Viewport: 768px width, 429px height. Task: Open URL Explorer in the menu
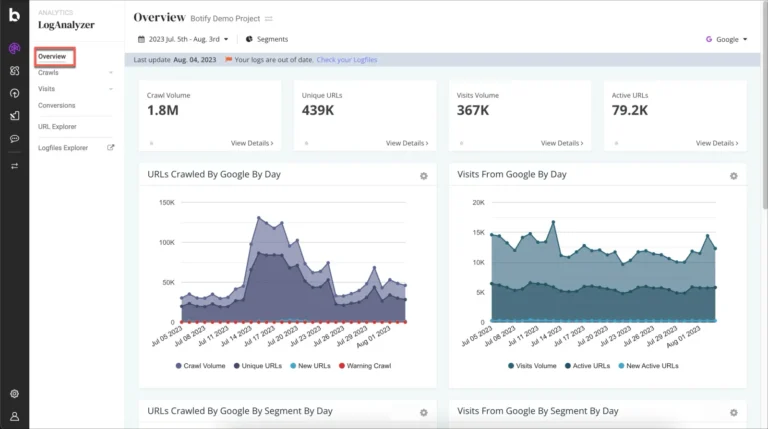point(57,126)
